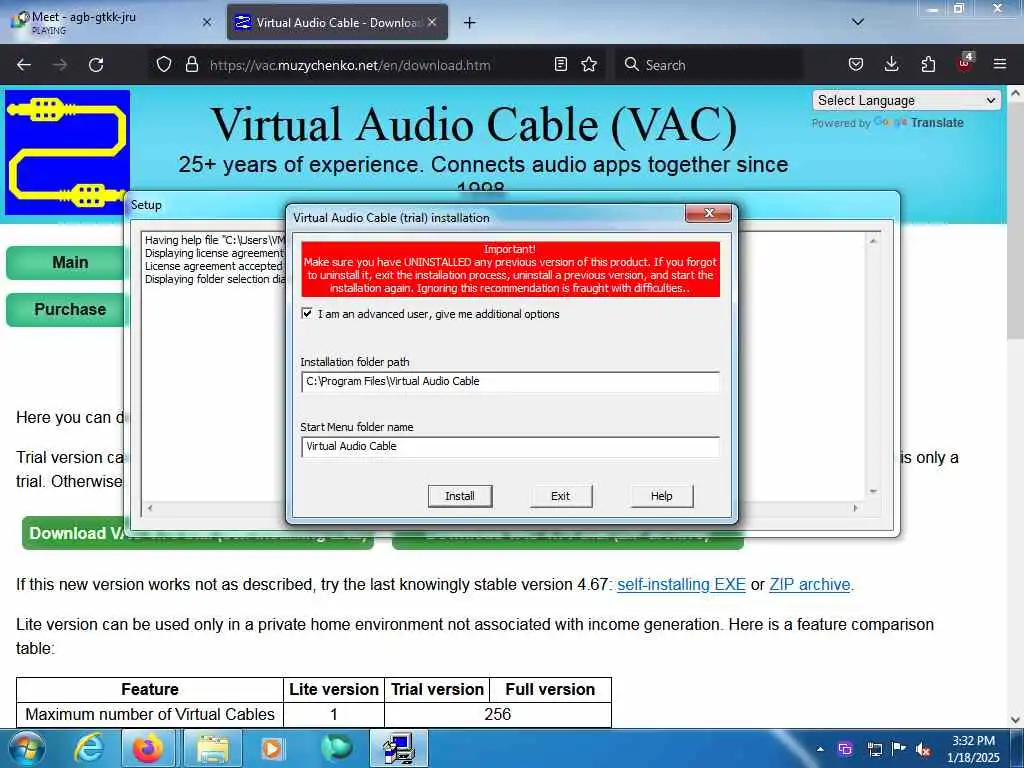Viewport: 1024px width, 768px height.
Task: Bookmark this page with the star icon
Action: (589, 64)
